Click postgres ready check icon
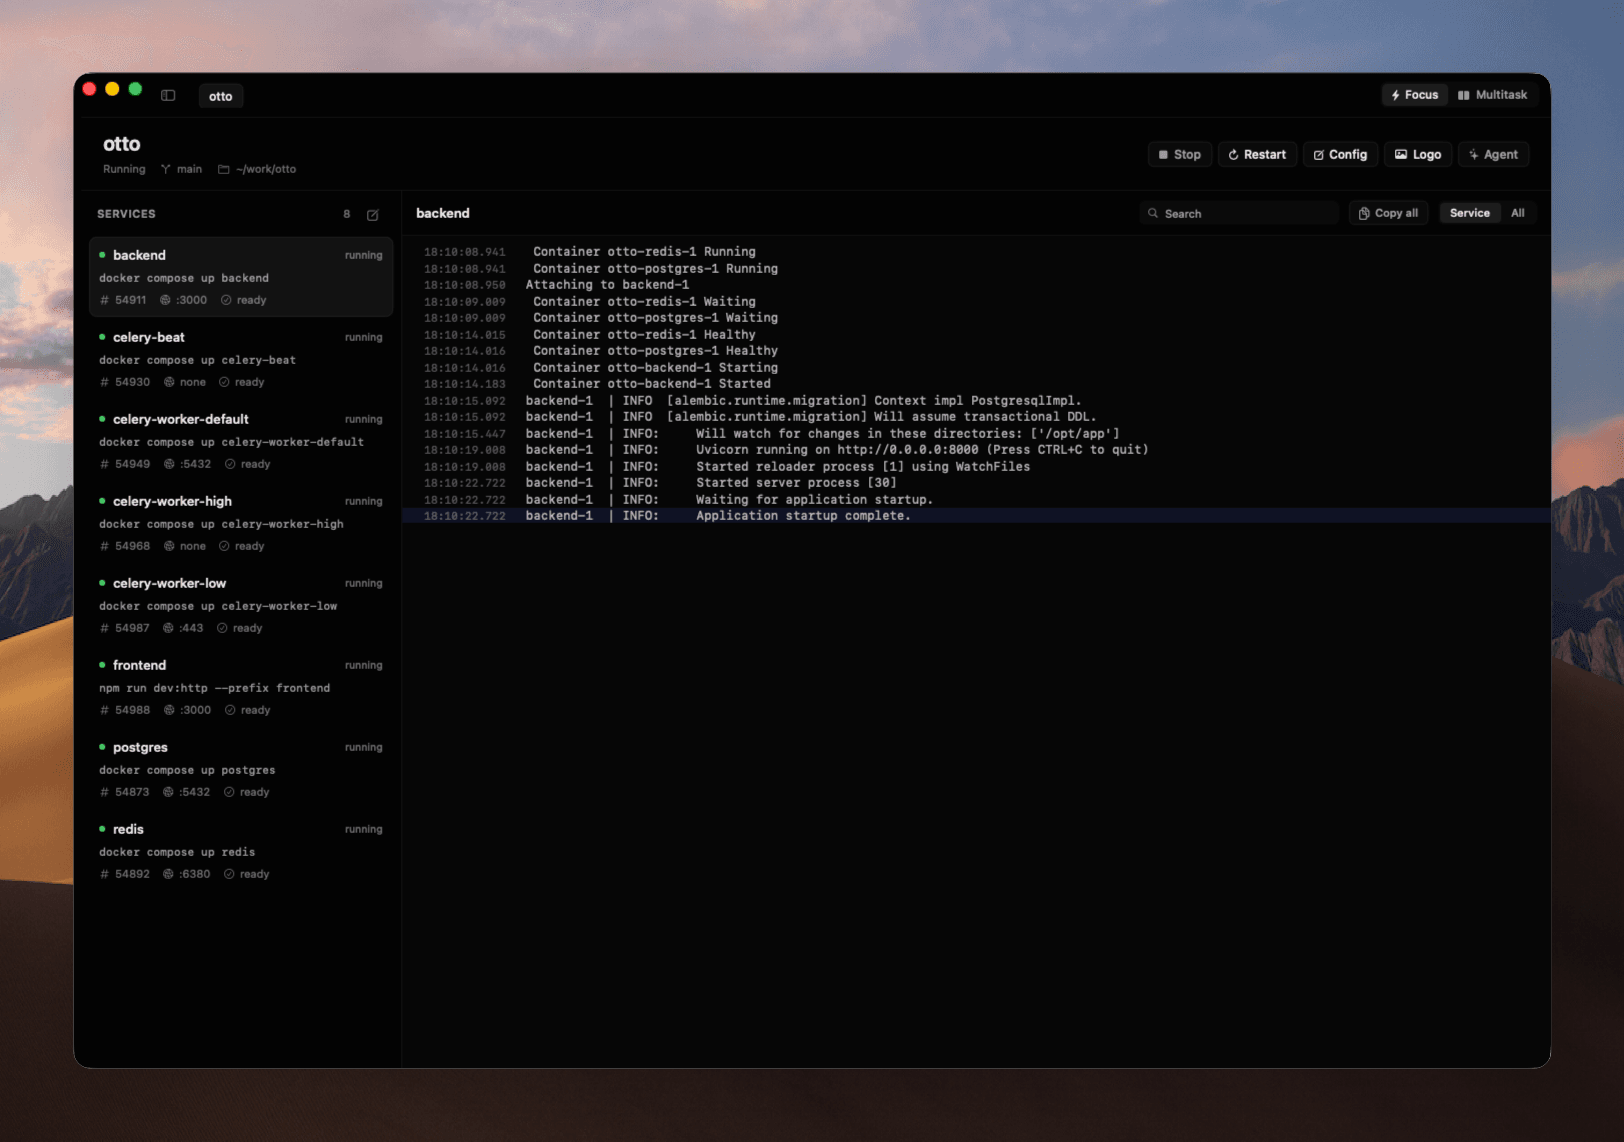This screenshot has width=1624, height=1142. click(x=229, y=792)
